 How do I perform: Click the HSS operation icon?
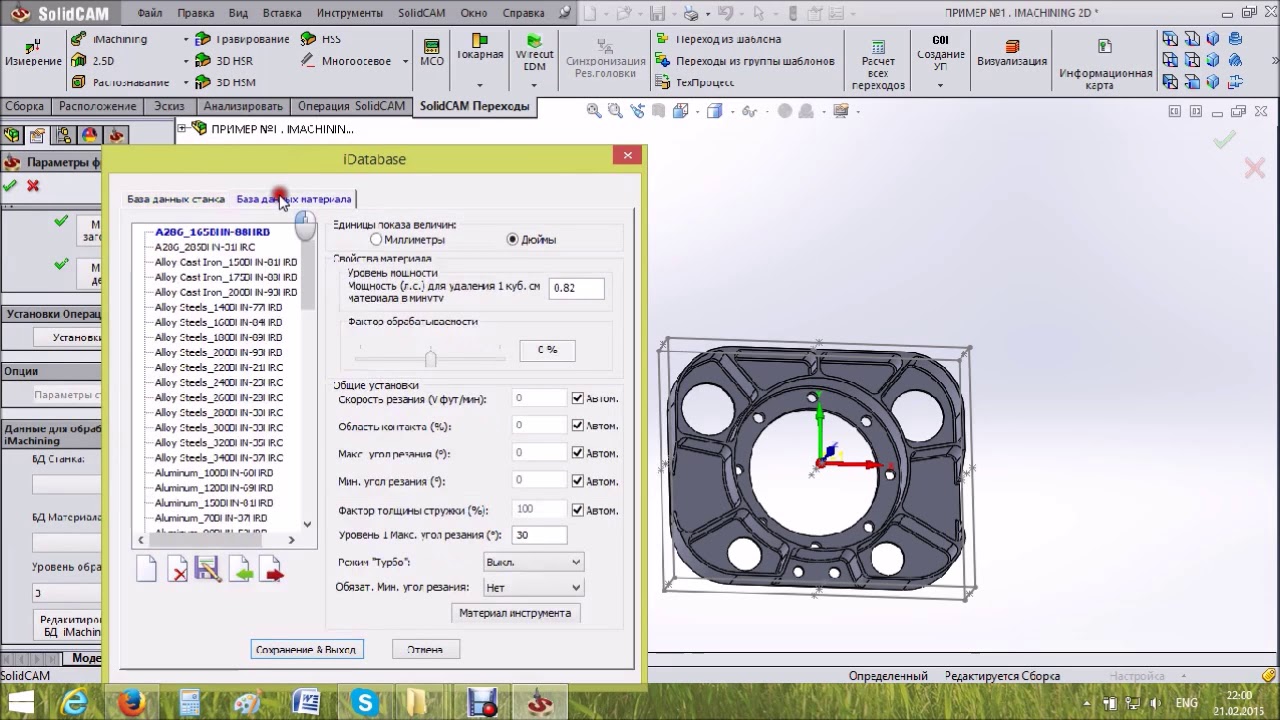[309, 39]
